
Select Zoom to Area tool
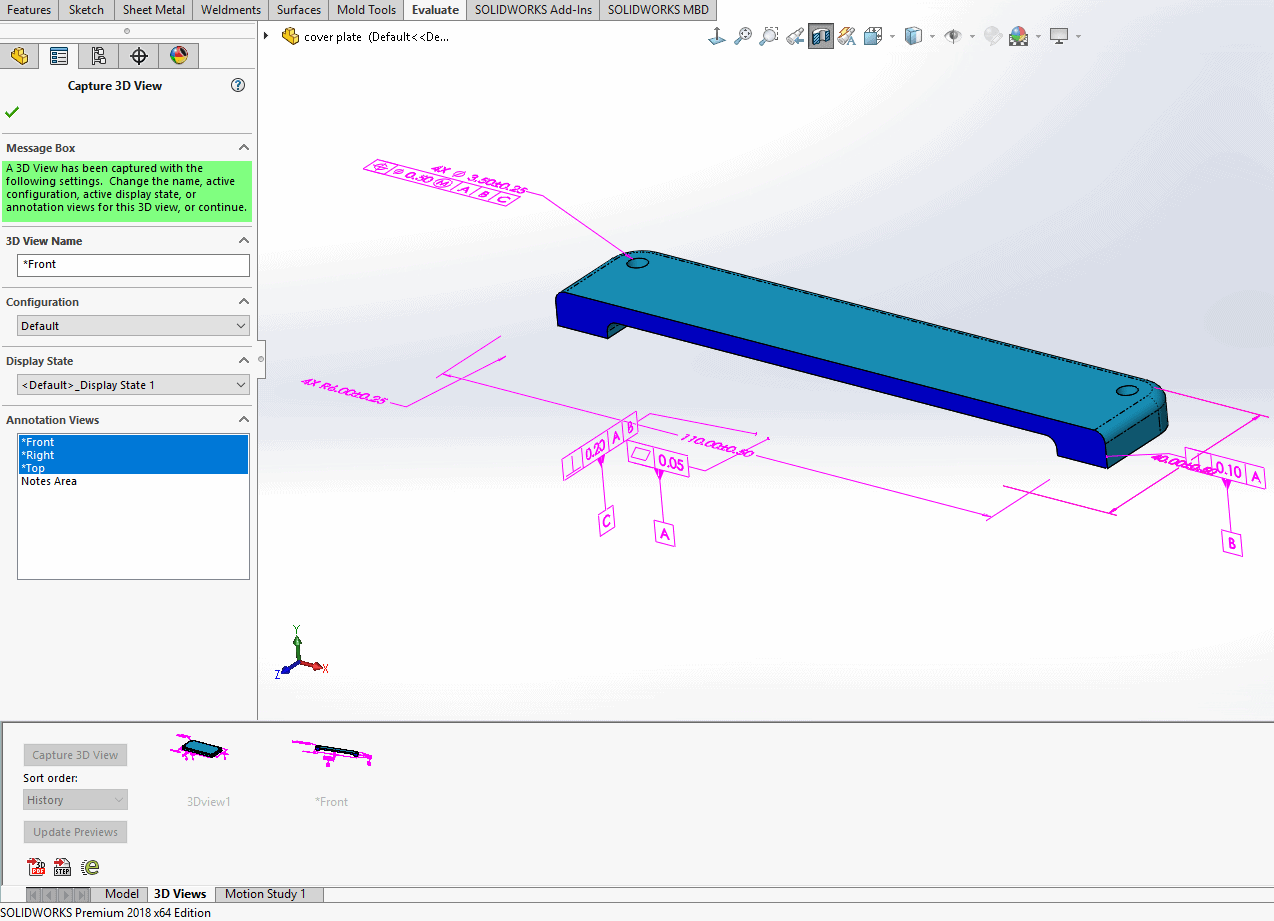pyautogui.click(x=769, y=37)
